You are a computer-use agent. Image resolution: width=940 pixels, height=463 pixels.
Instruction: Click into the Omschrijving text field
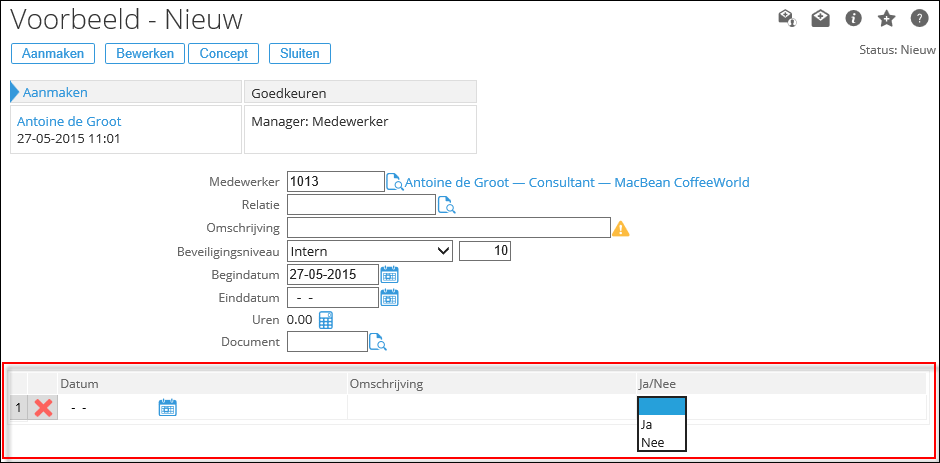[x=448, y=228]
